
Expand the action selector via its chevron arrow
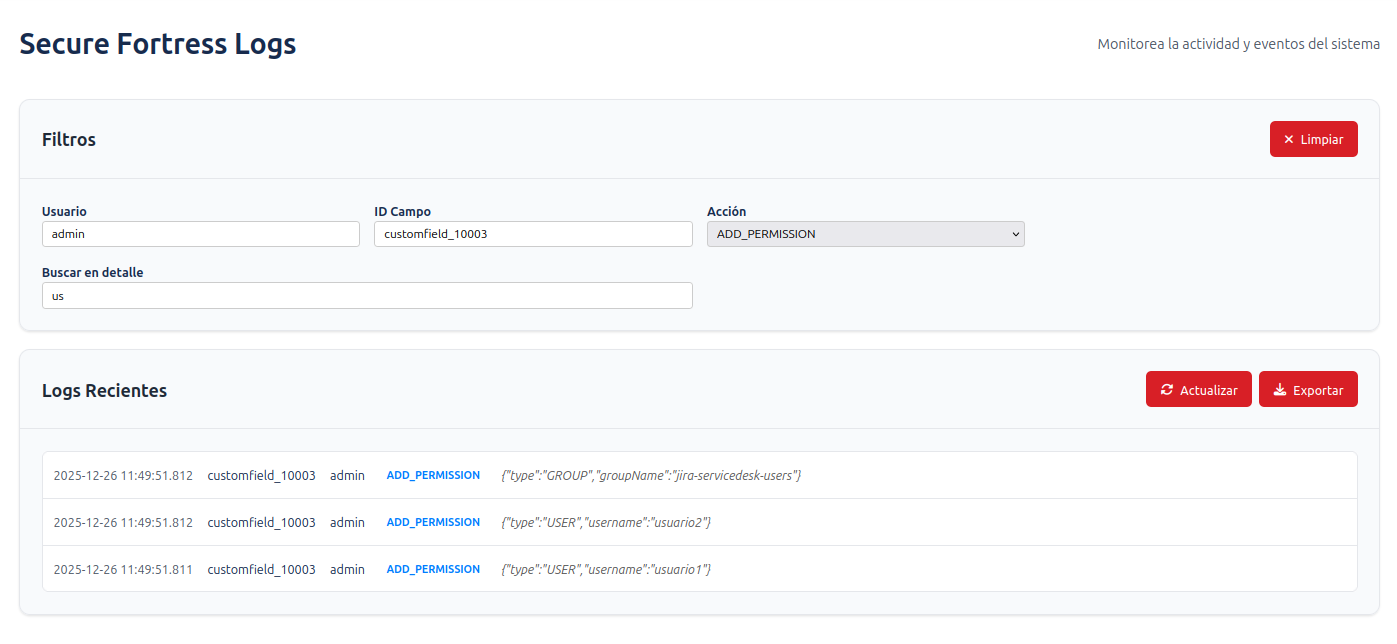(x=1015, y=233)
